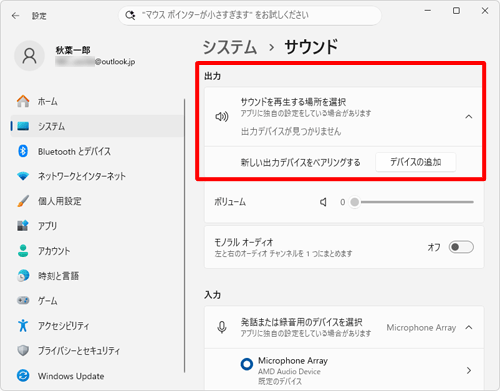Viewport: 500px width, 391px height.
Task: Open アプリ settings page
Action: (x=97, y=226)
